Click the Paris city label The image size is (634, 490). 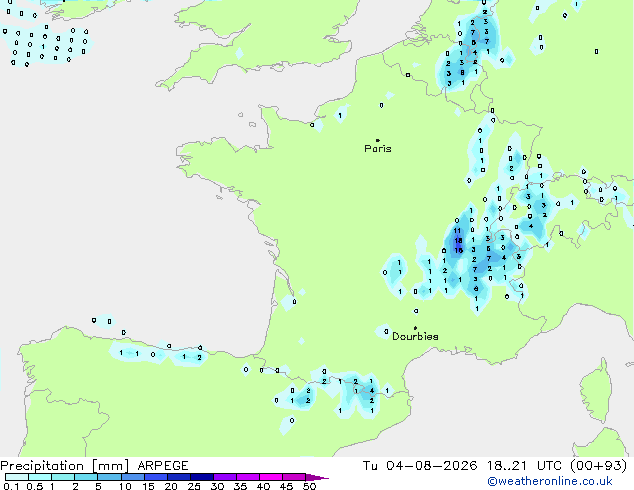pos(378,148)
